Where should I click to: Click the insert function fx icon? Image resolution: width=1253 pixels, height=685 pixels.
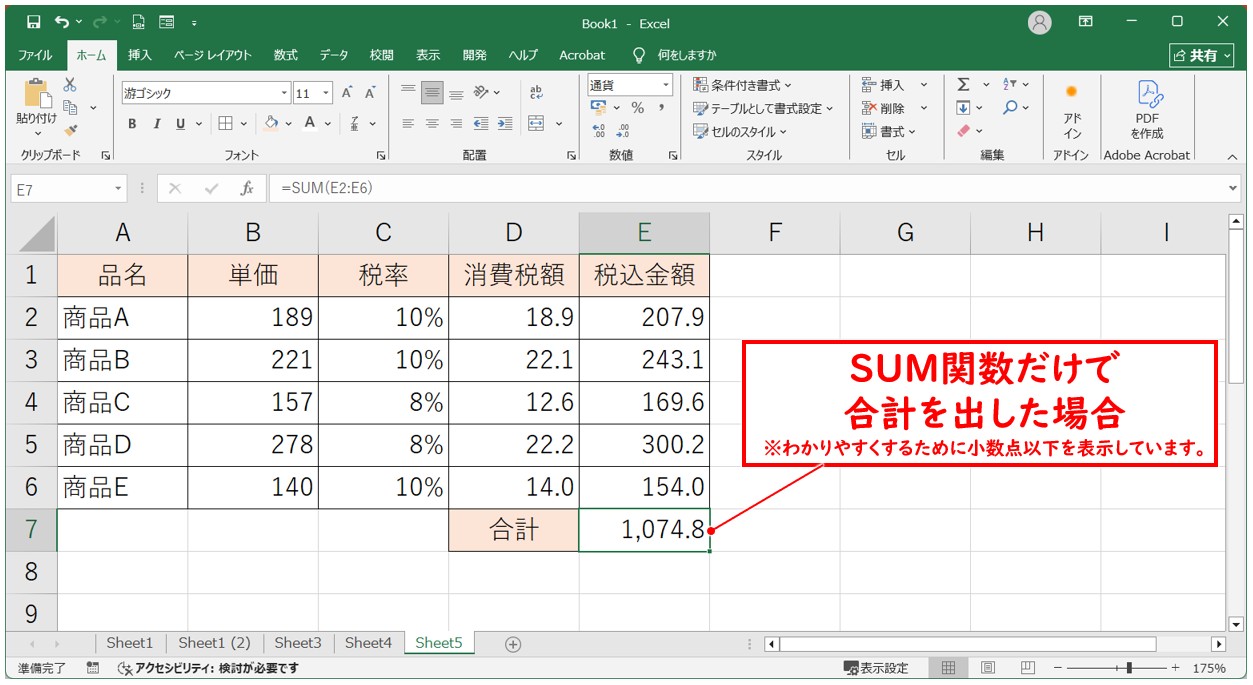click(x=247, y=188)
